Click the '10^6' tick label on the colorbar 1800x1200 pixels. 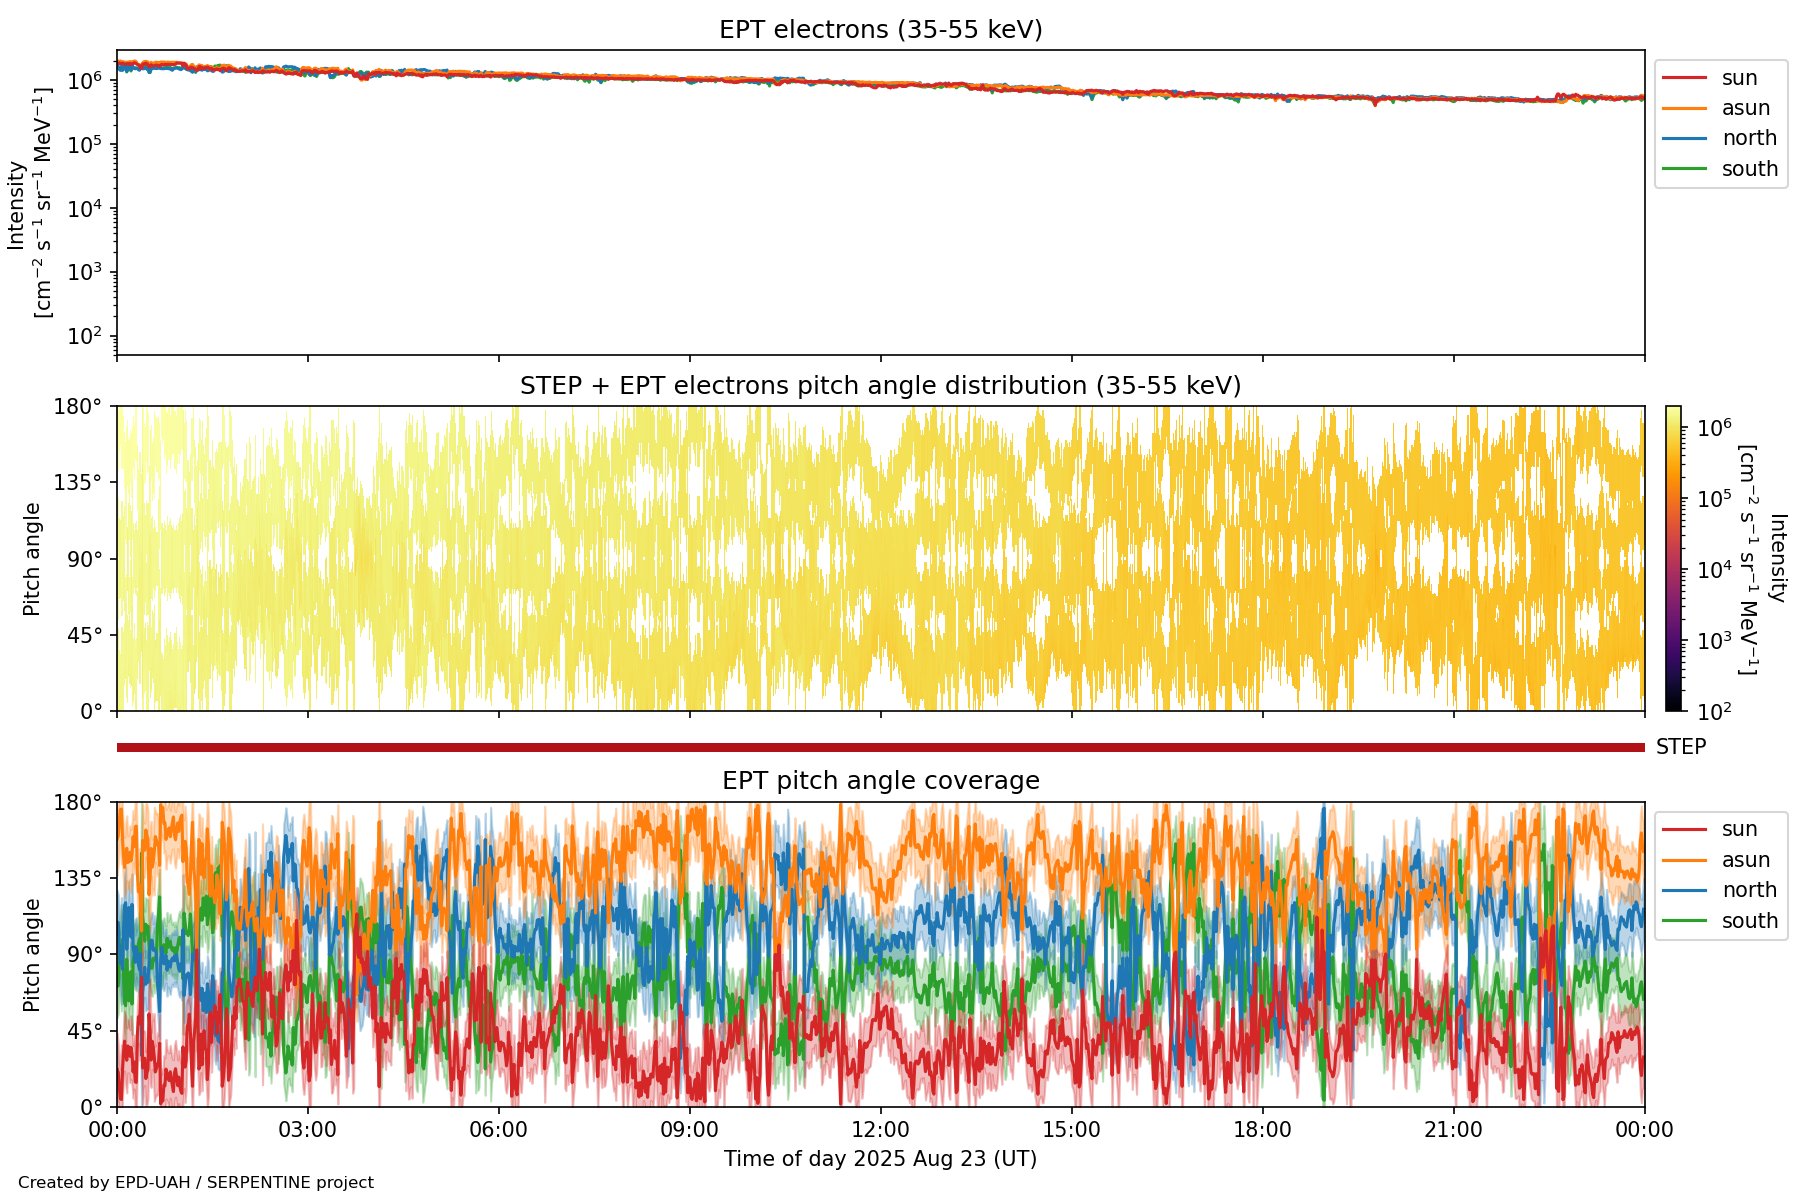pos(1714,428)
